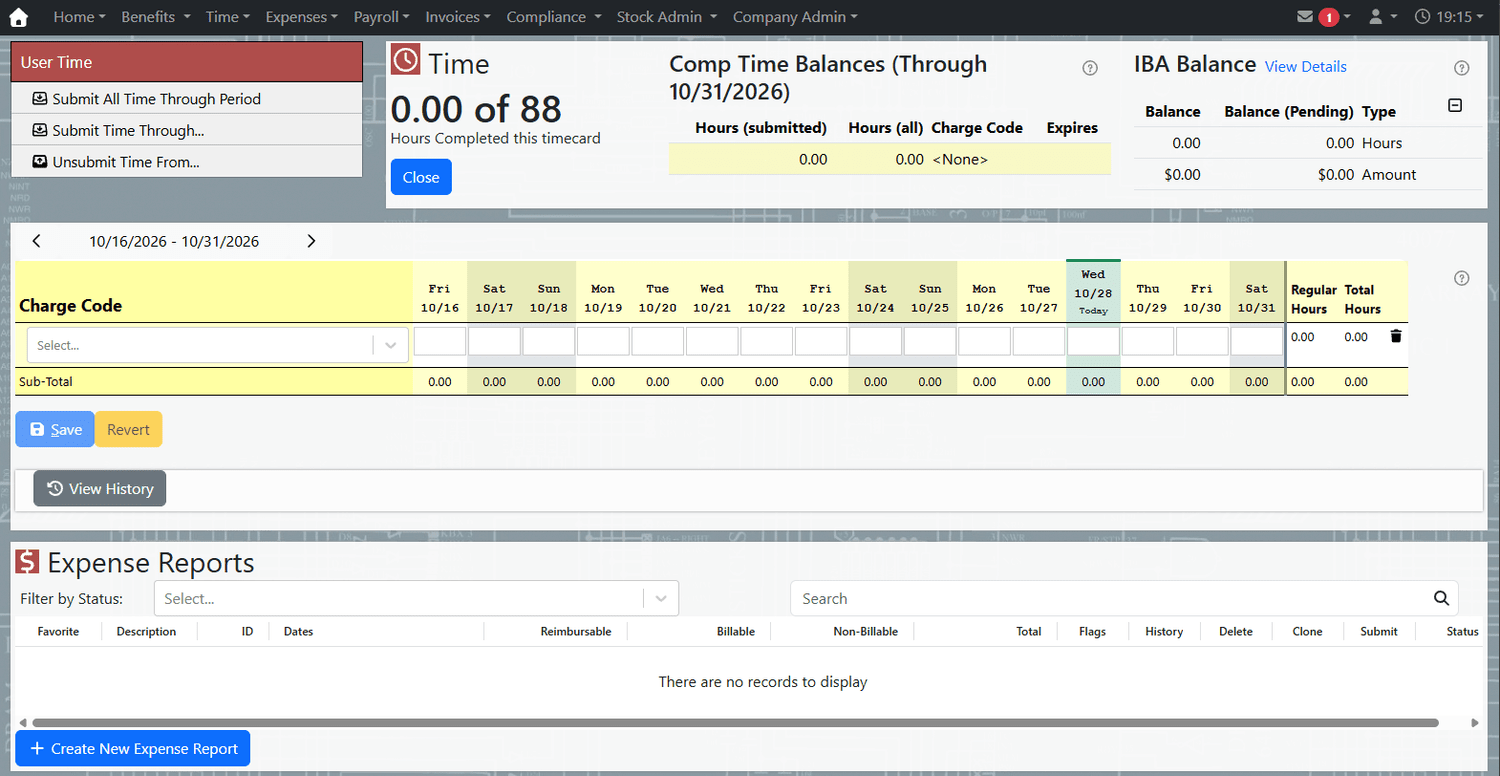
Task: Expand the Compliance navbar dropdown
Action: pos(554,17)
